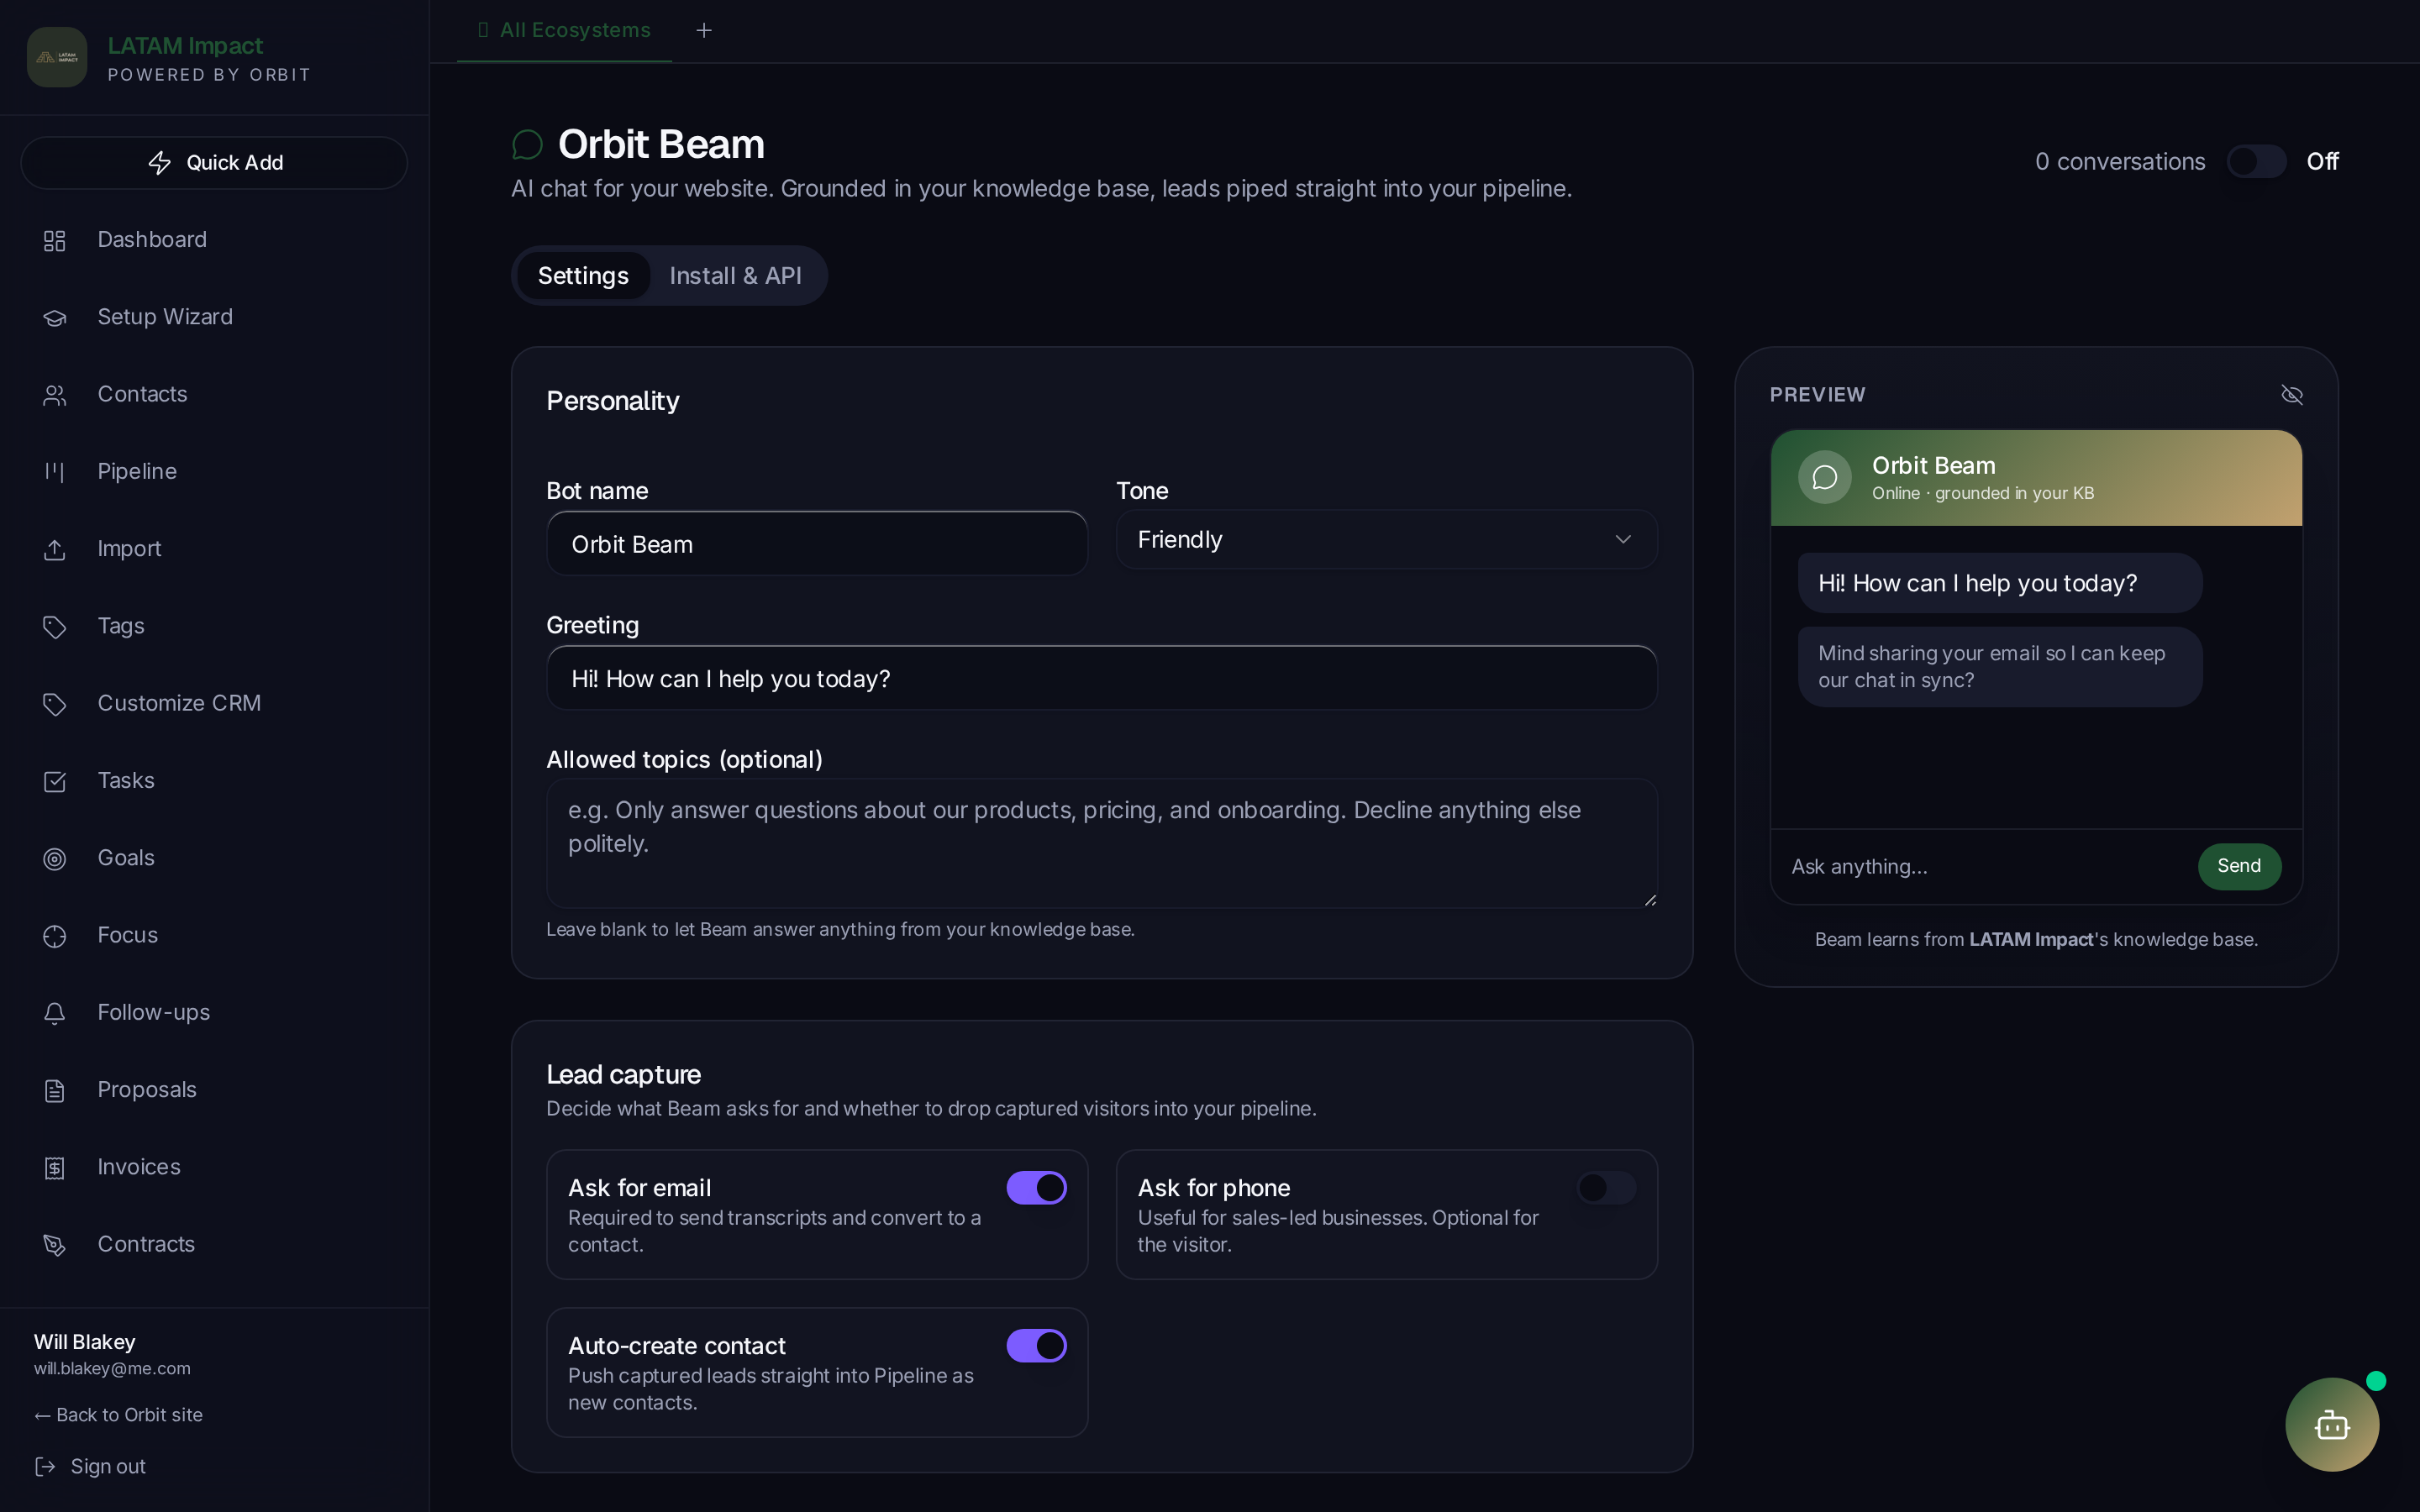Image resolution: width=2420 pixels, height=1512 pixels.
Task: Toggle Auto-create contact switch
Action: pos(1036,1345)
